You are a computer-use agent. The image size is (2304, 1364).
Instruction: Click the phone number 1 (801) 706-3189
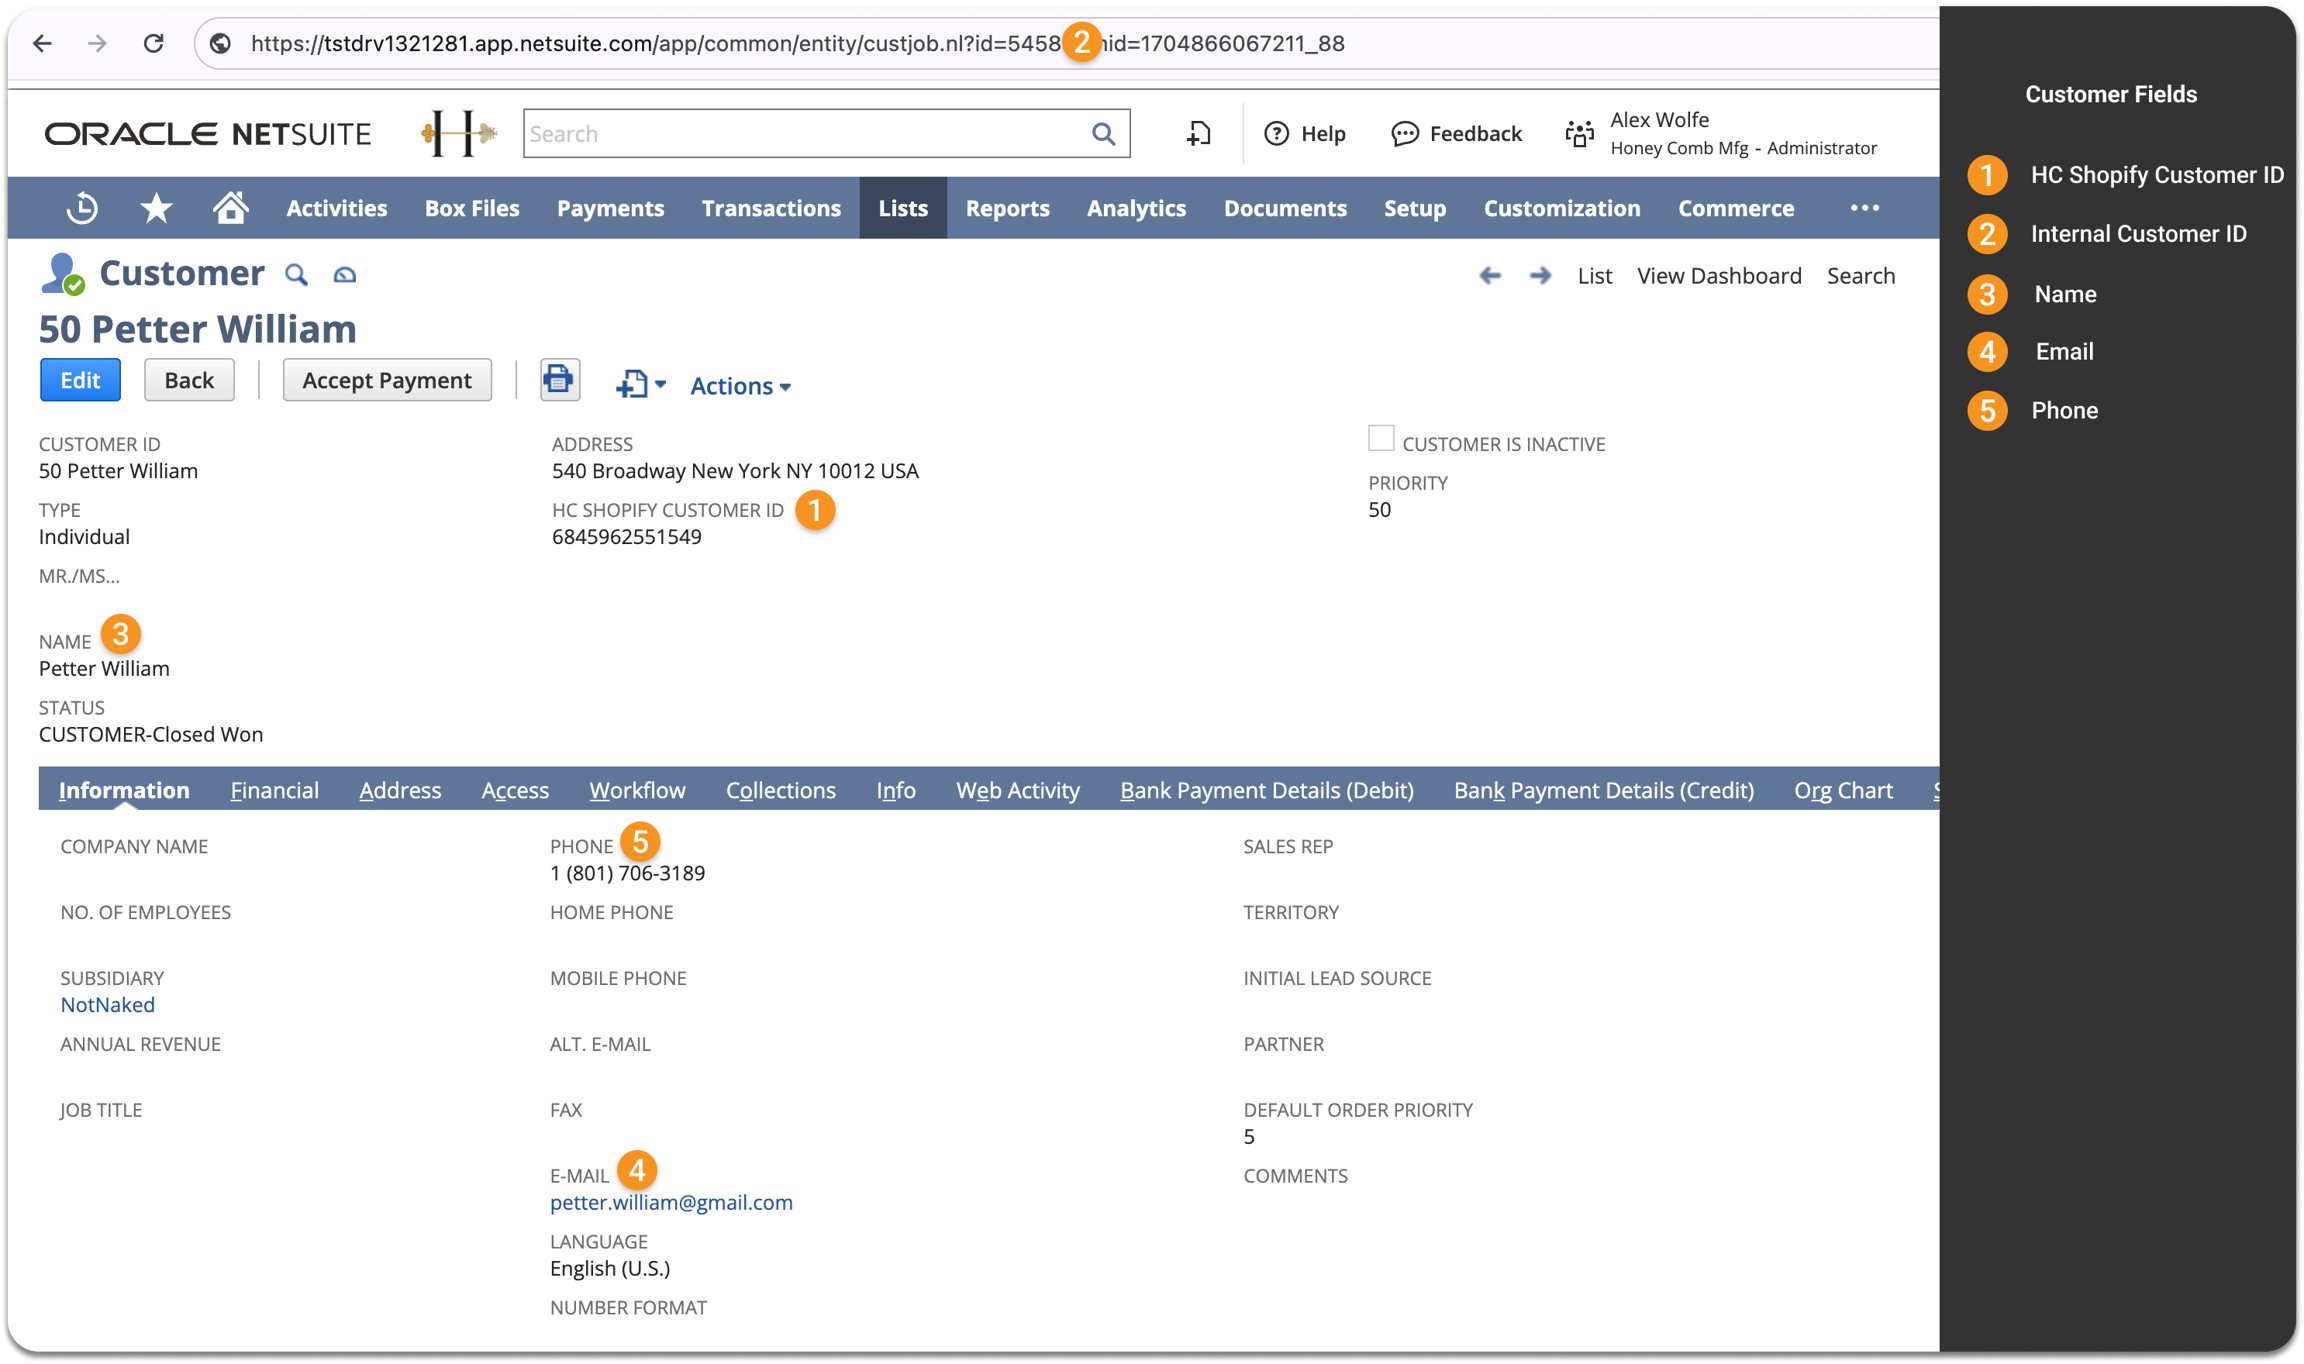[627, 872]
